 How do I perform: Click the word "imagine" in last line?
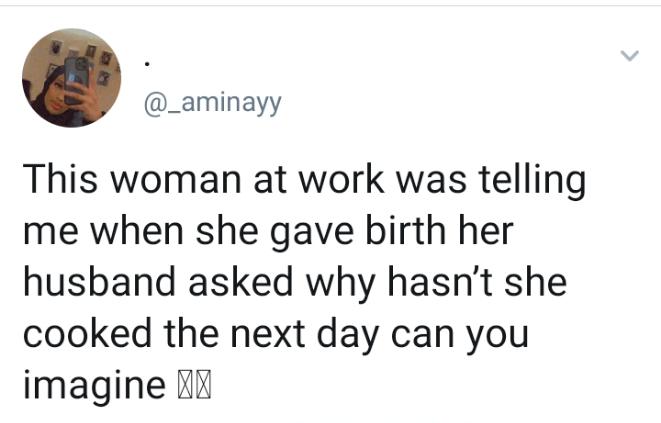tap(94, 386)
